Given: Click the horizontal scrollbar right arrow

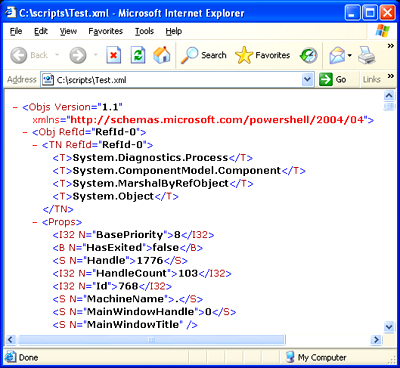Looking at the screenshot, I should point(376,340).
